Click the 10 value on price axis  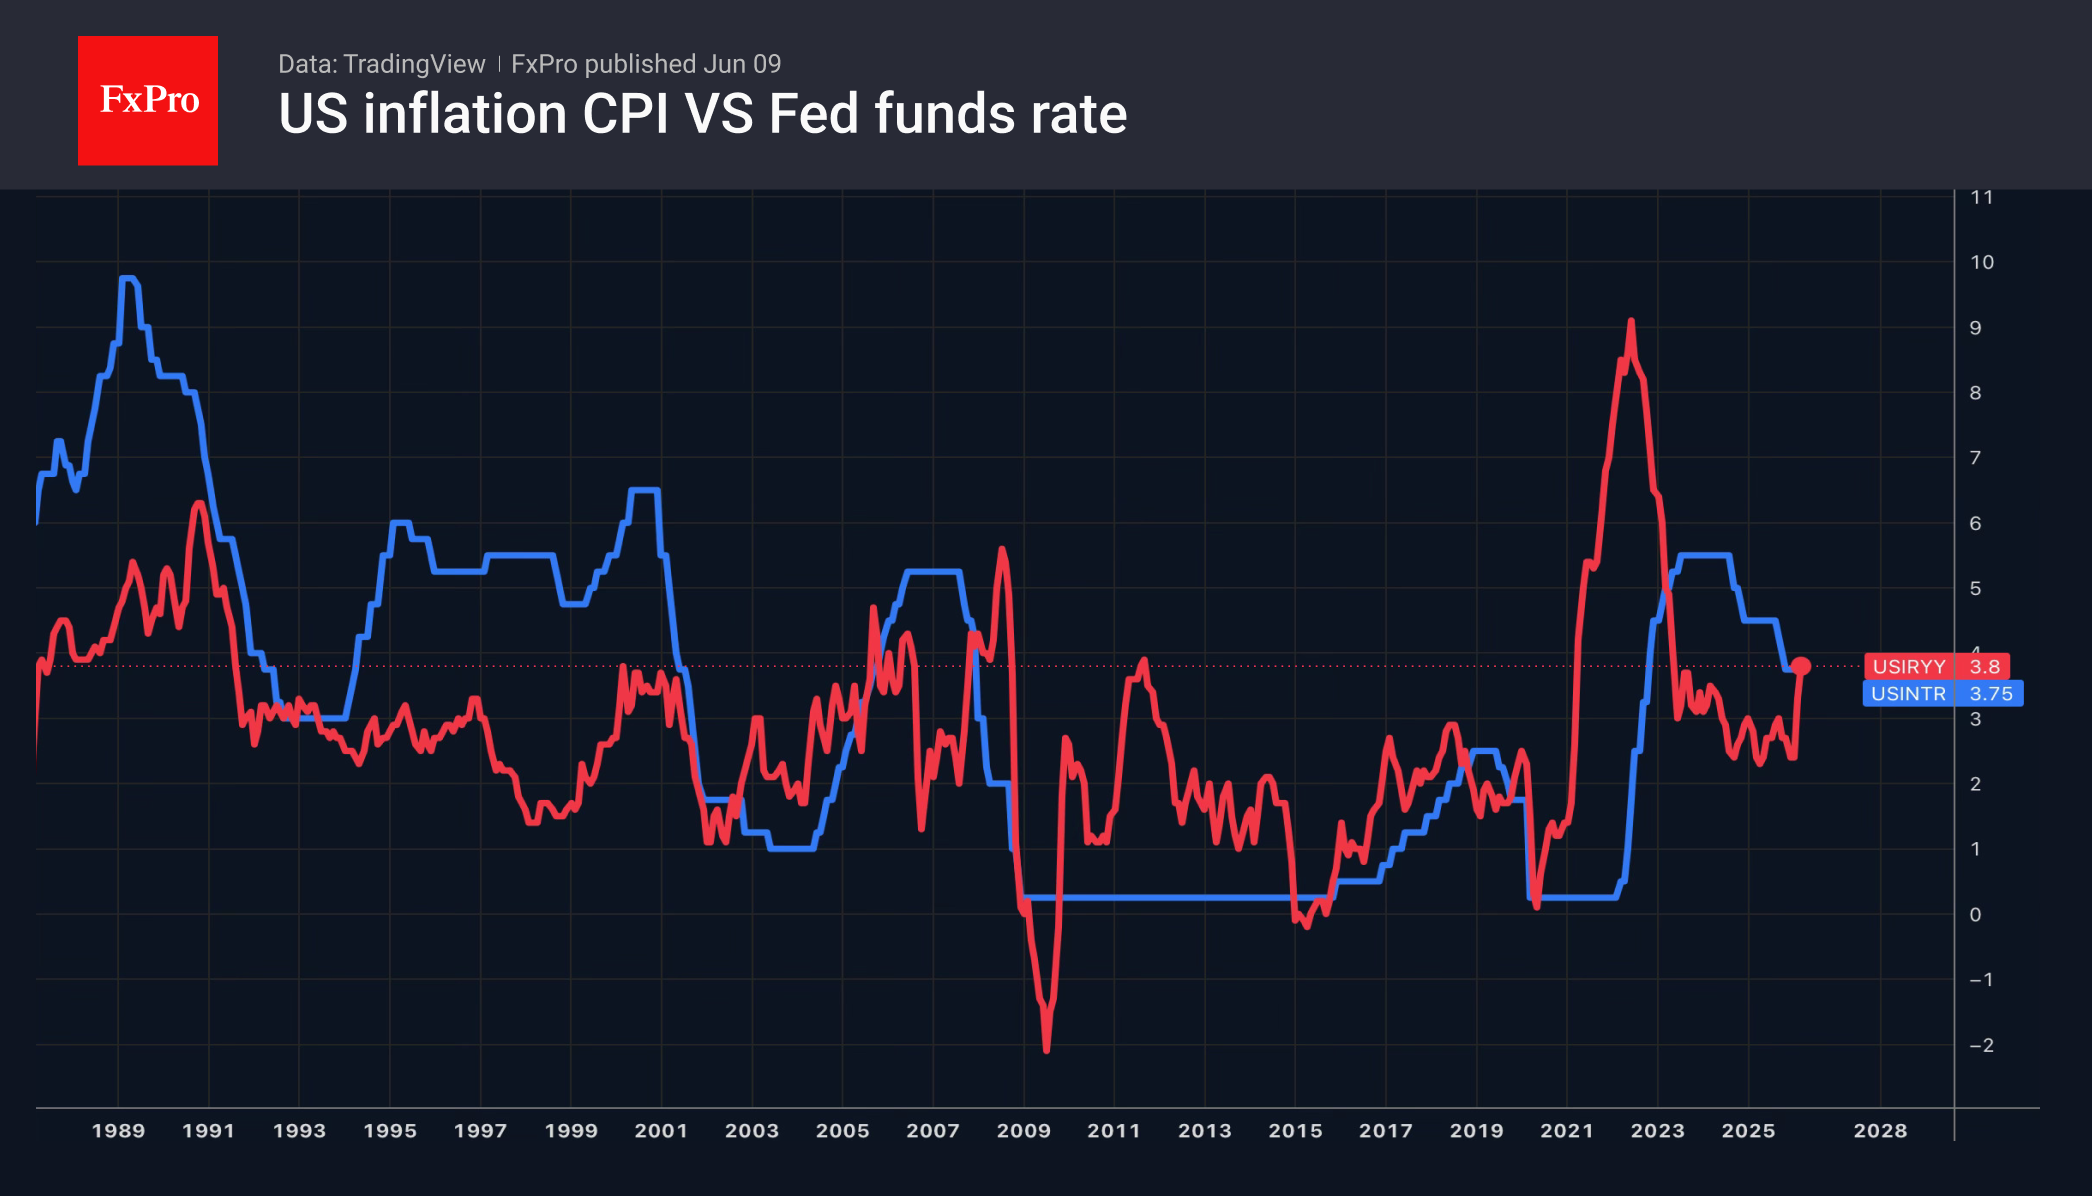pos(1981,262)
